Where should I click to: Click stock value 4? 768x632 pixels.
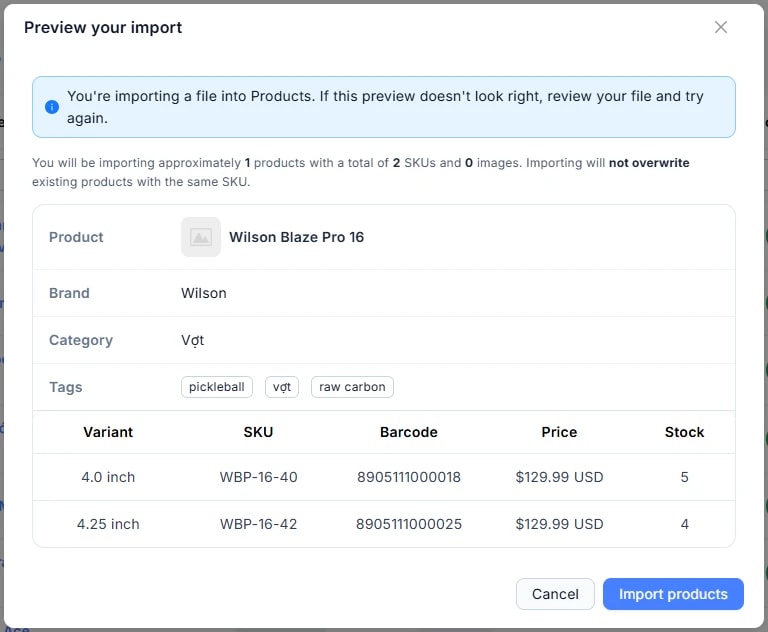[x=684, y=524]
